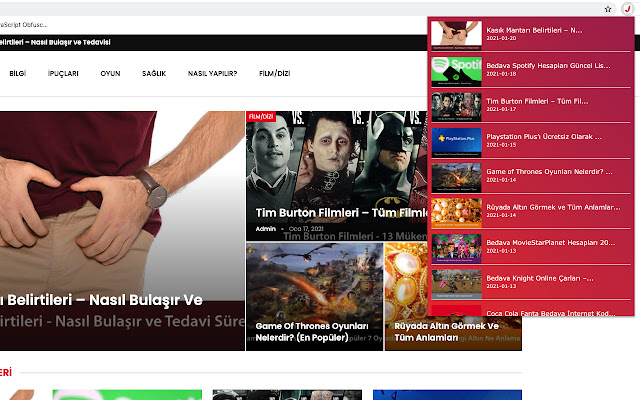The height and width of the screenshot is (400, 640).
Task: Bookmark this page with the star icon
Action: click(x=608, y=9)
